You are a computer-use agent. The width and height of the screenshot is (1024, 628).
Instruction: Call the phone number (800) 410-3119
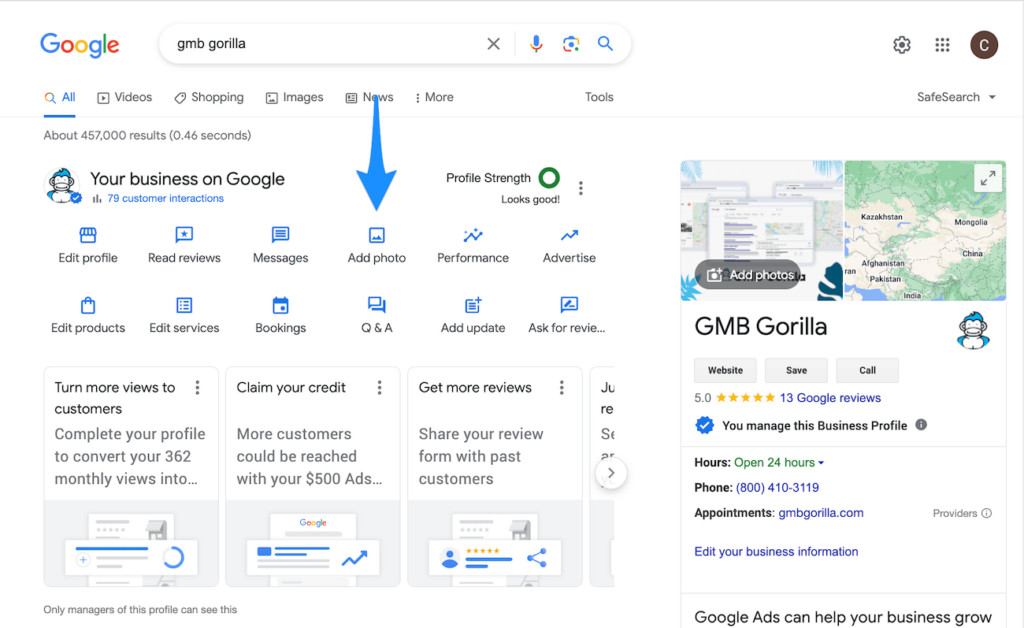tap(777, 488)
